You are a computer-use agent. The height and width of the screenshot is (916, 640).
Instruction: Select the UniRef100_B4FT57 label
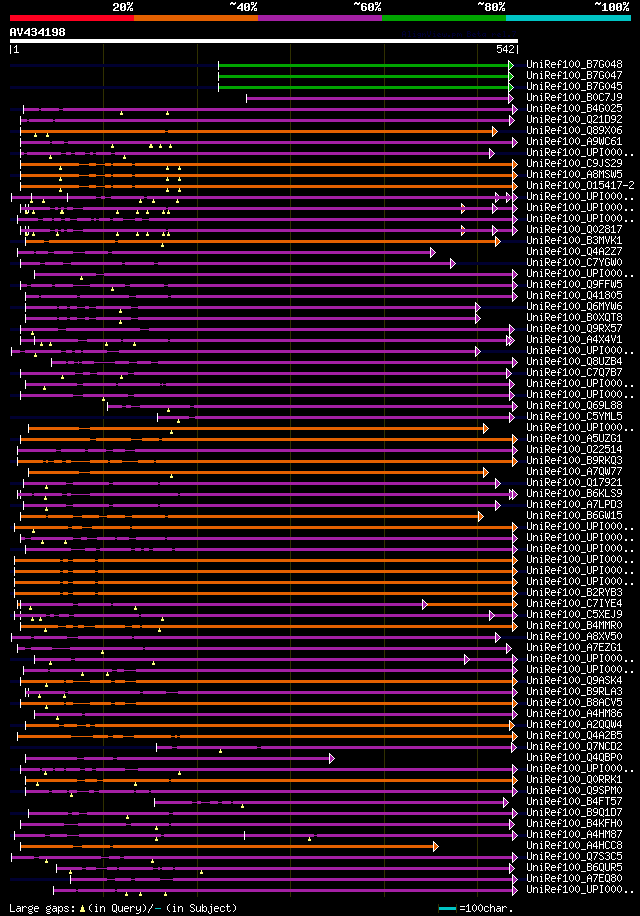pos(574,802)
